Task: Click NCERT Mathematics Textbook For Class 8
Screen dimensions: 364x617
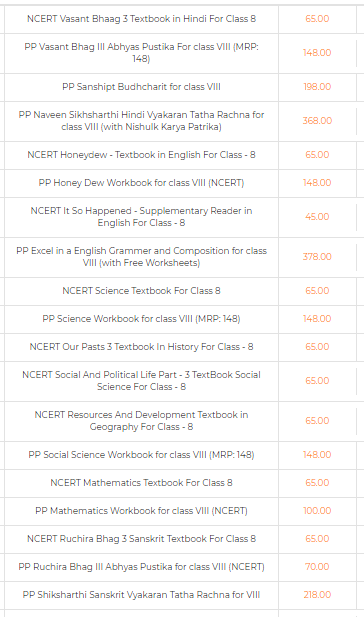Action: pyautogui.click(x=141, y=483)
